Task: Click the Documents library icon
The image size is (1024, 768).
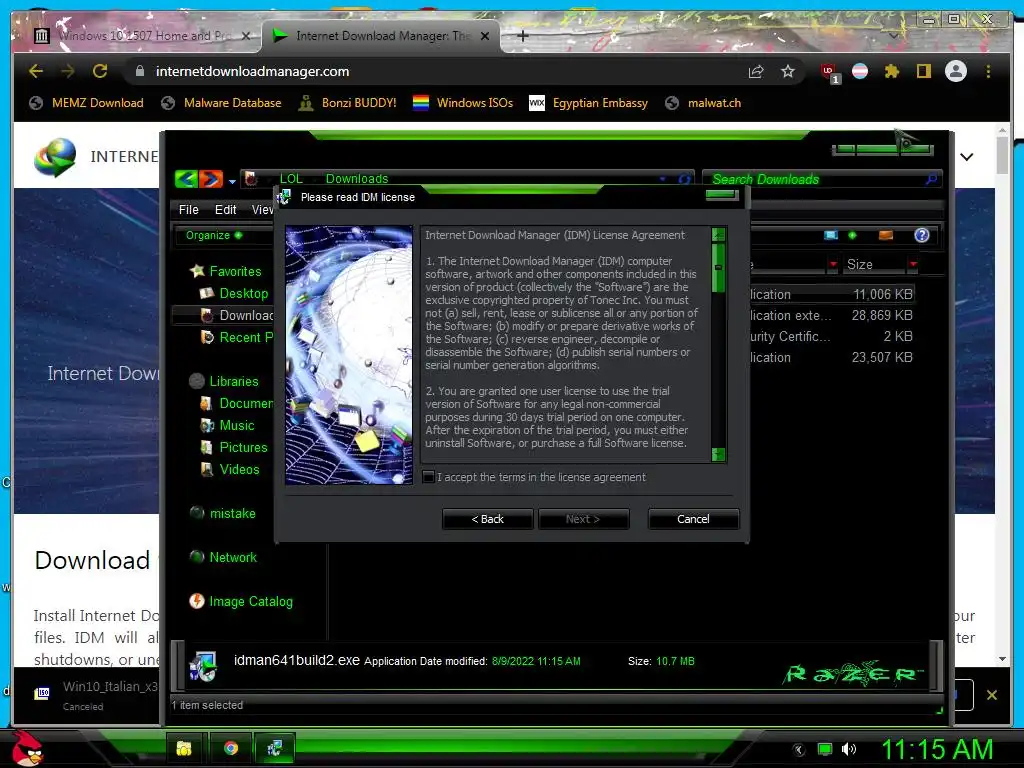Action: pos(206,404)
